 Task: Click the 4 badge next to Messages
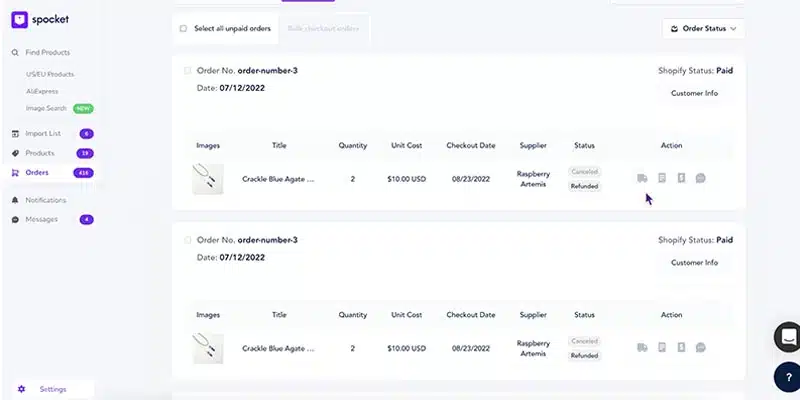[x=87, y=220]
